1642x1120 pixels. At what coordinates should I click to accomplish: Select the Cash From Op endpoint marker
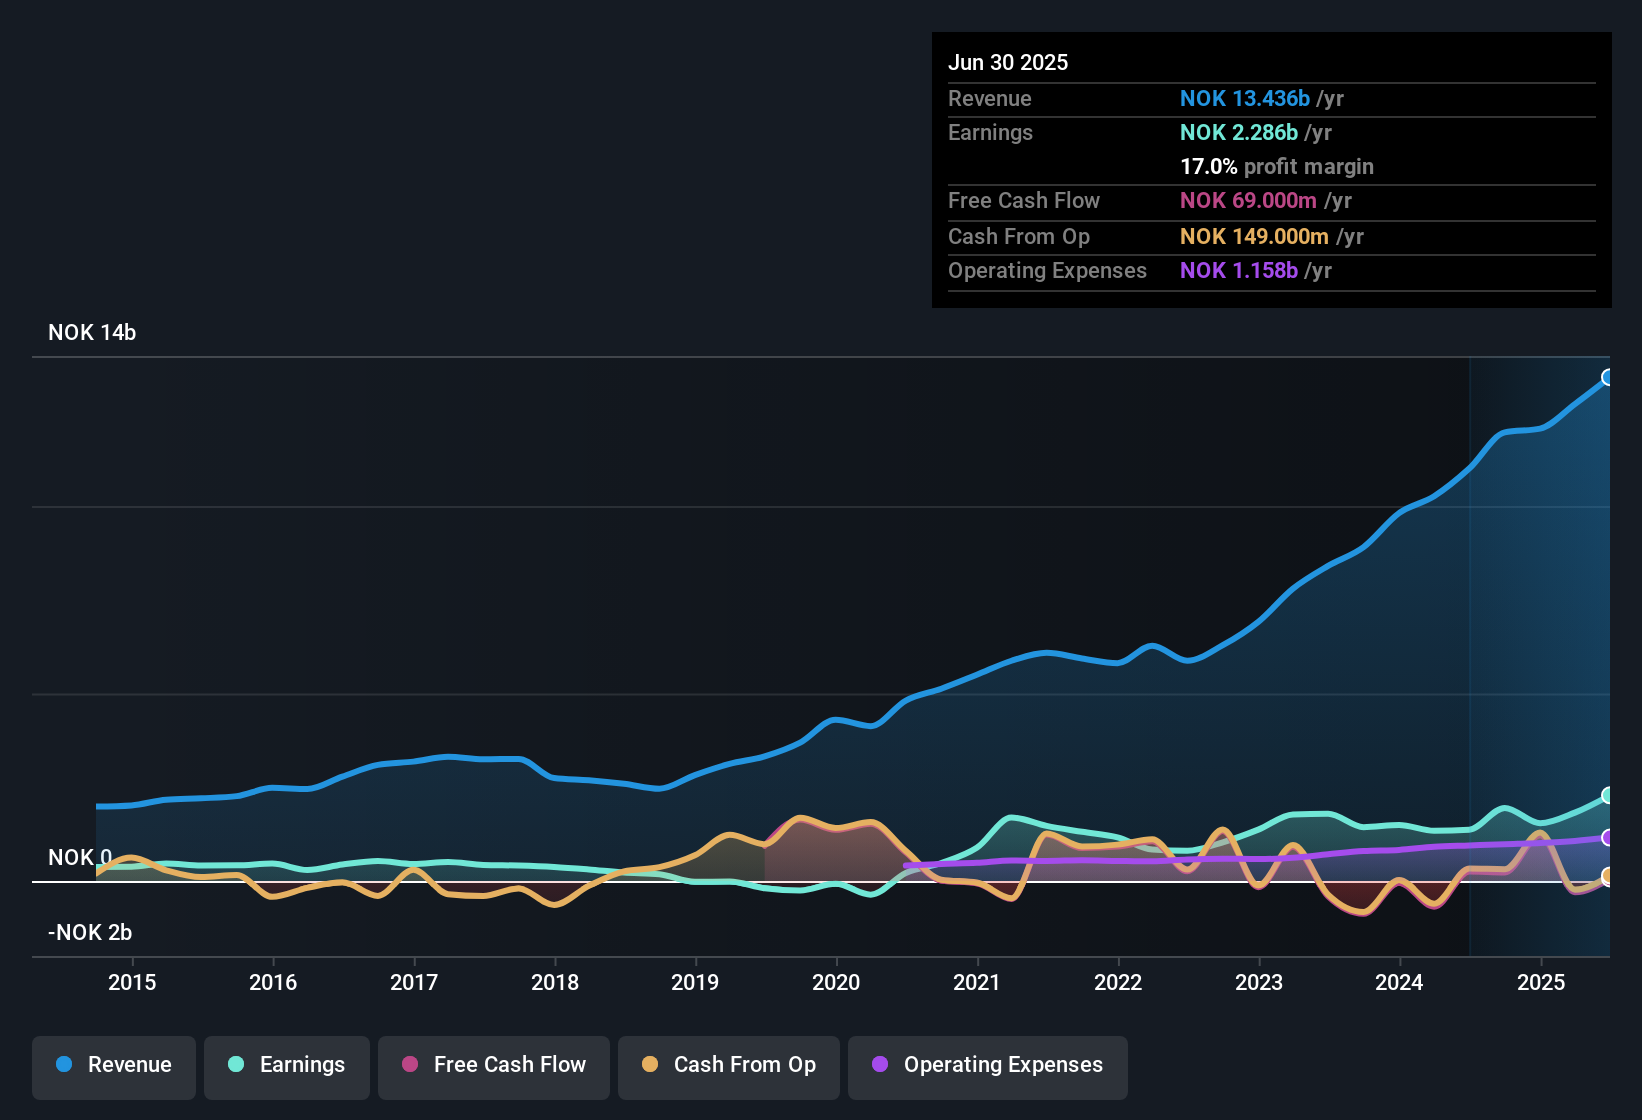[x=1608, y=876]
